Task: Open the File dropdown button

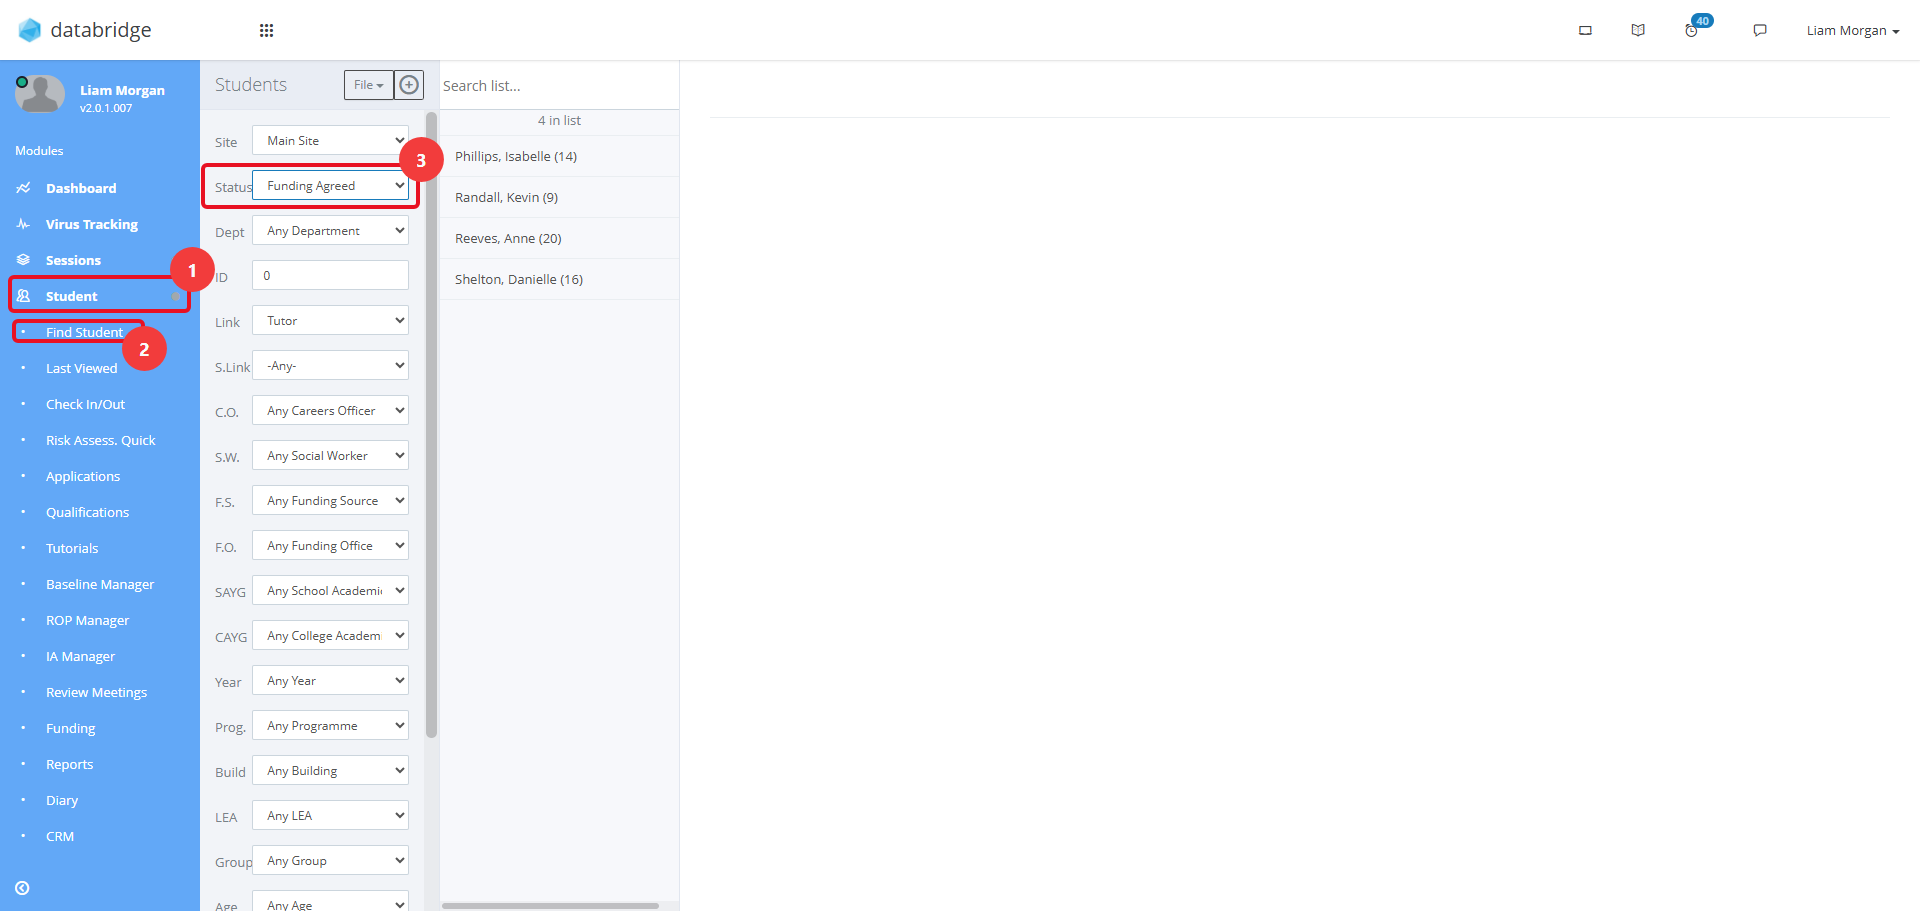Action: [x=369, y=85]
